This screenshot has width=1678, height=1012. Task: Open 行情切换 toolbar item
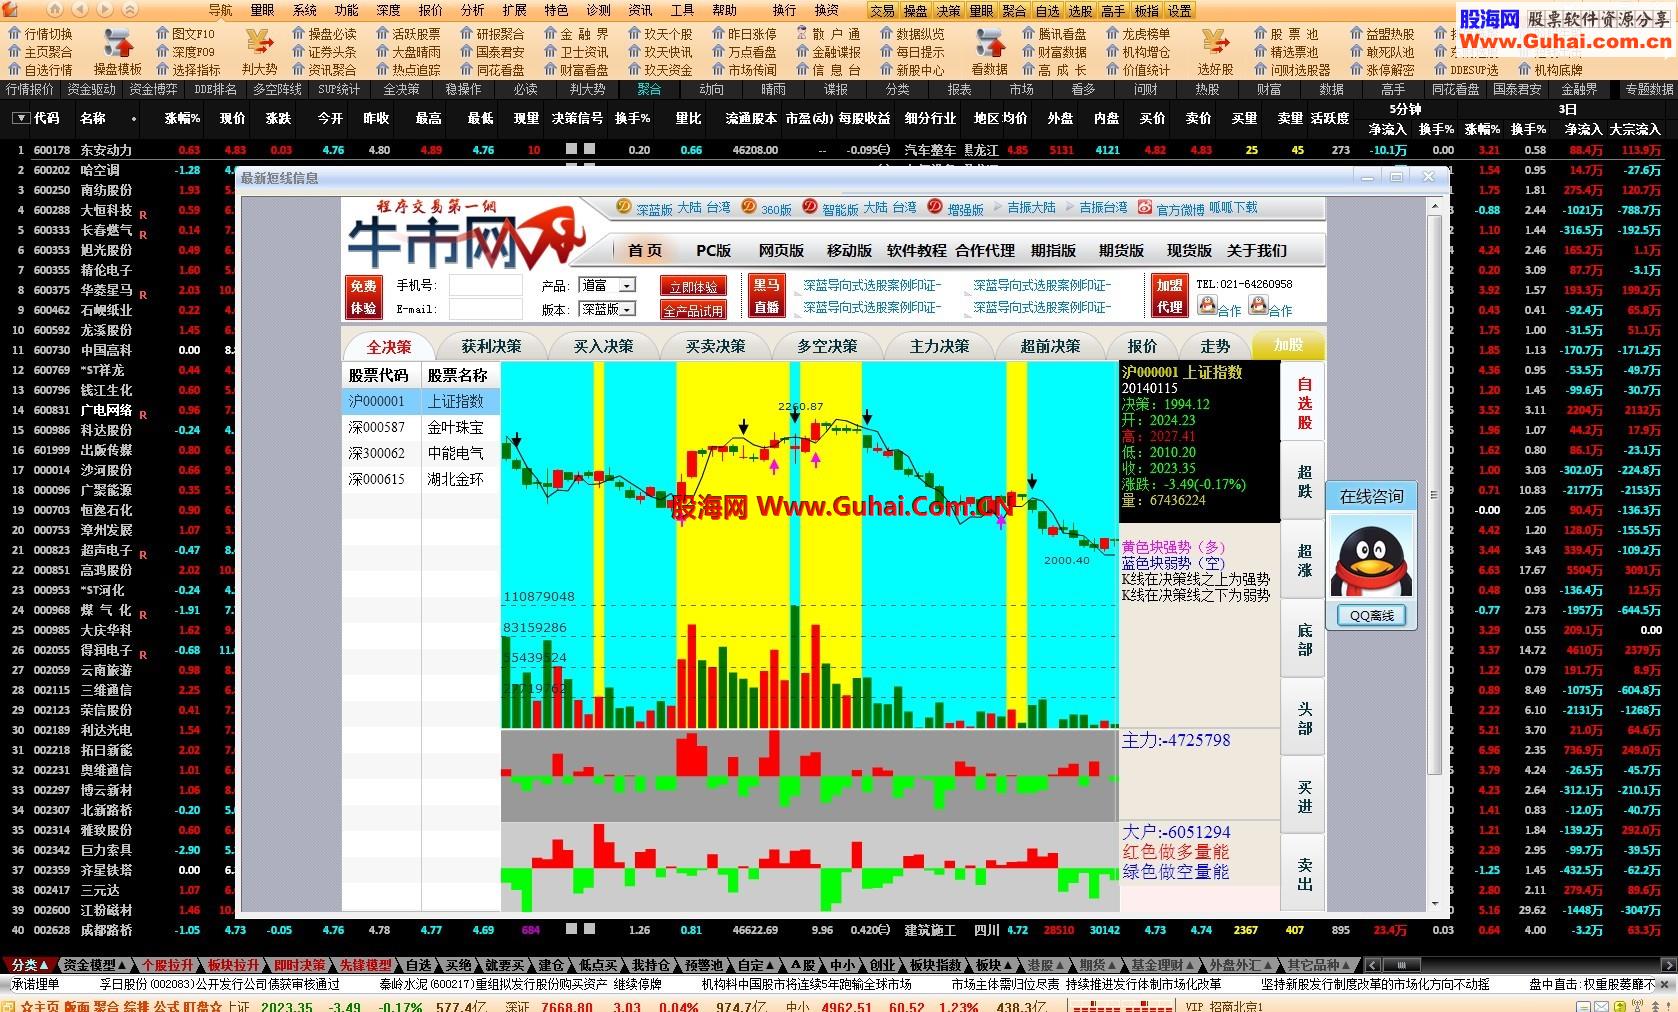click(x=40, y=34)
